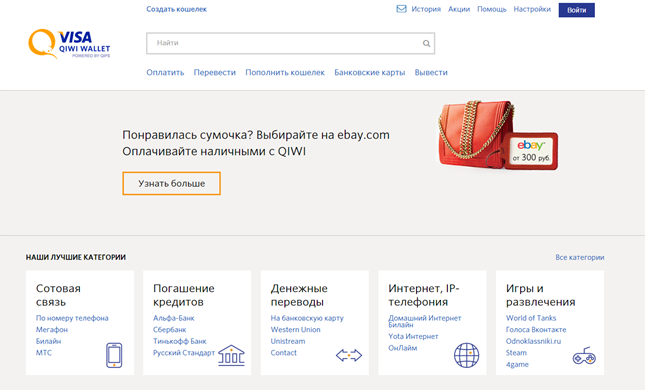This screenshot has width=645, height=390.
Task: Select the Голоса Вконтакте link
Action: pos(536,330)
